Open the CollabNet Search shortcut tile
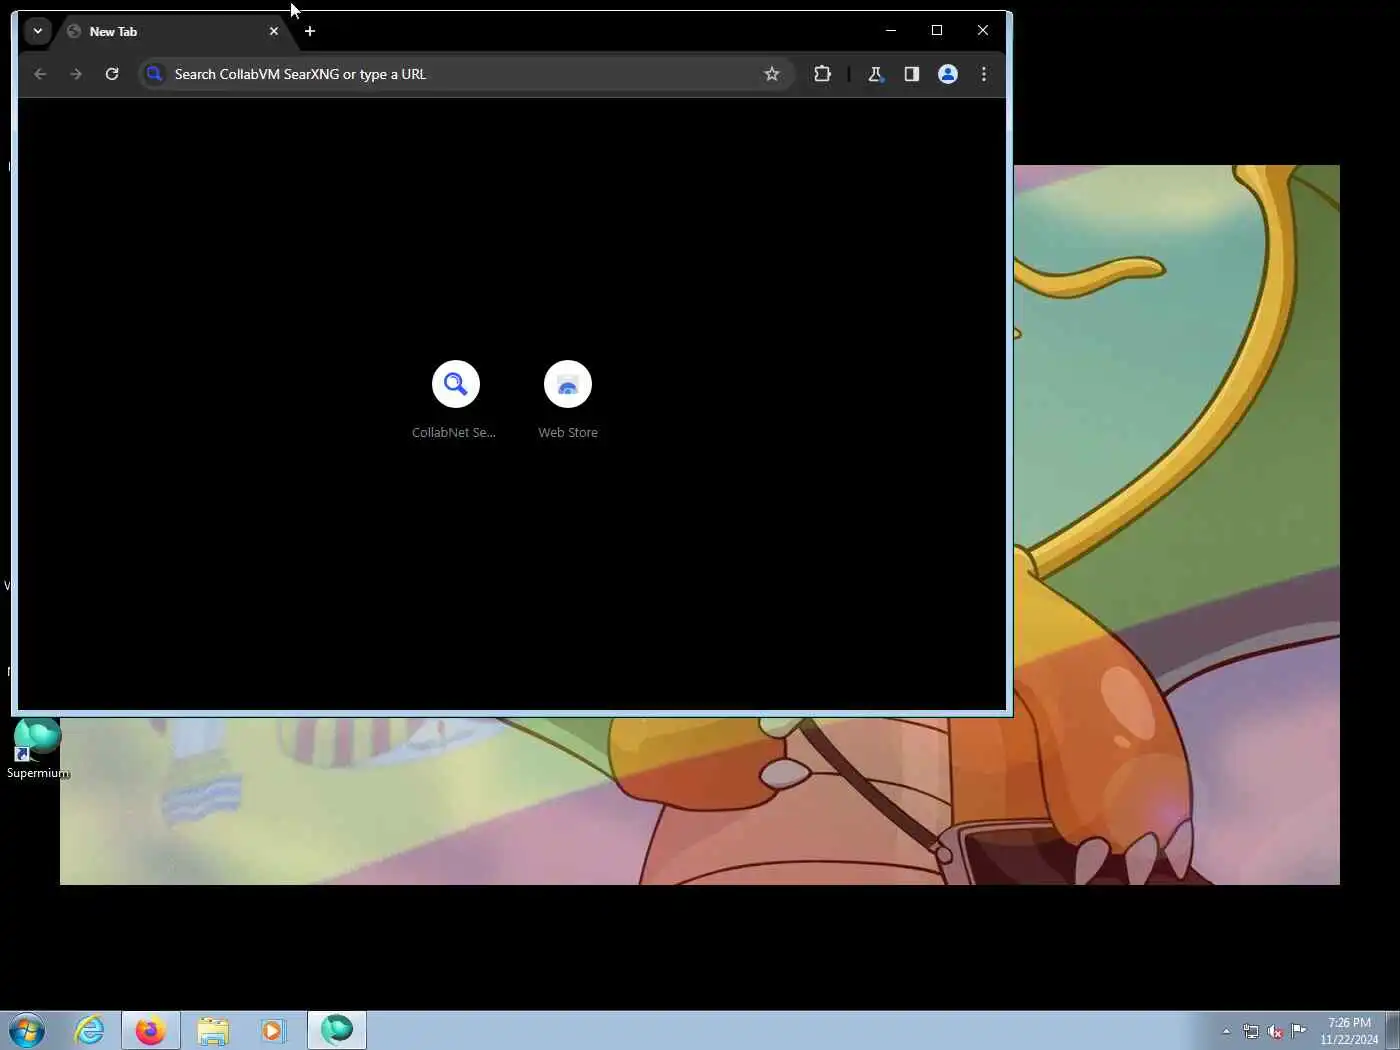The width and height of the screenshot is (1400, 1050). pyautogui.click(x=455, y=399)
